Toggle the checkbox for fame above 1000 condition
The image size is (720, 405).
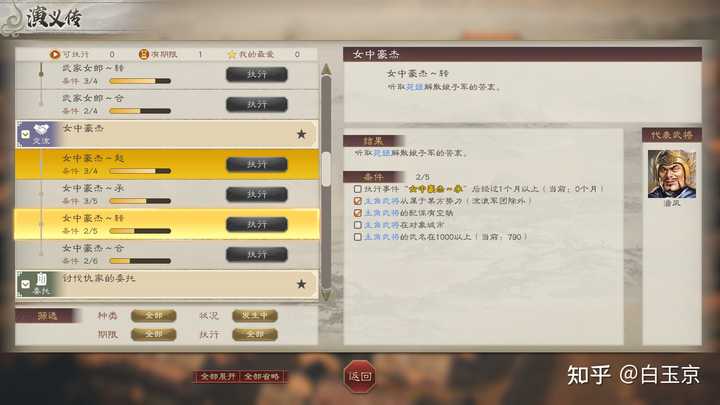tap(357, 237)
